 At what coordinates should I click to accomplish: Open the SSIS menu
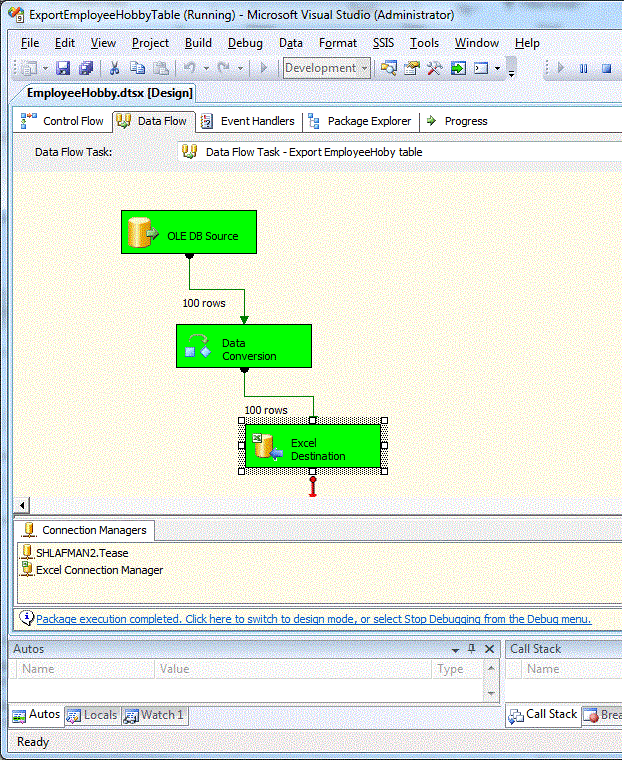pyautogui.click(x=383, y=43)
